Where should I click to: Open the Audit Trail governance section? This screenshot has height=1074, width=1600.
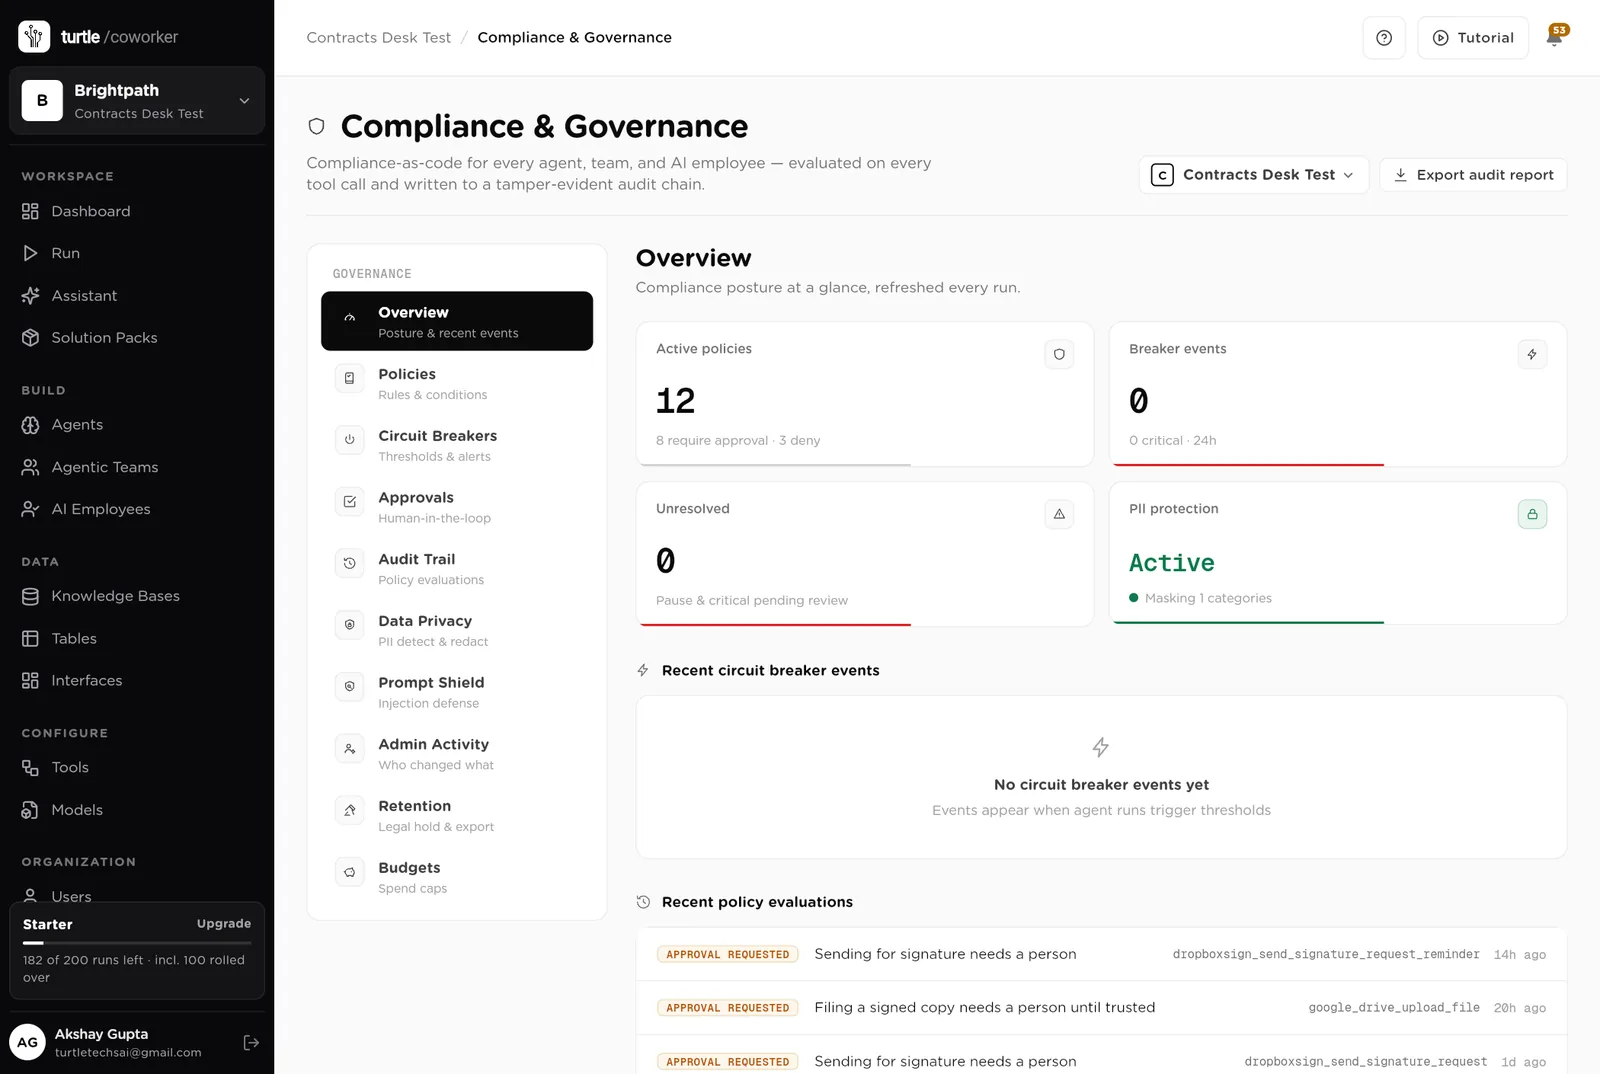(457, 568)
